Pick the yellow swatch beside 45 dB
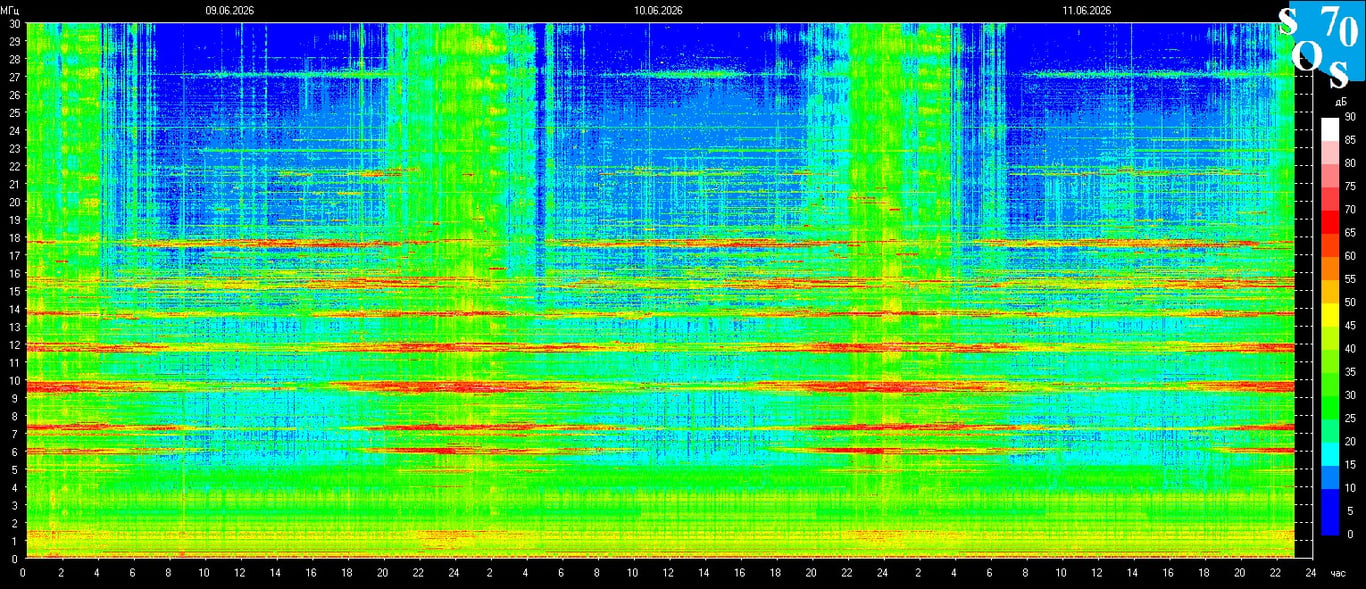Viewport: 1366px width, 589px height. click(1330, 314)
